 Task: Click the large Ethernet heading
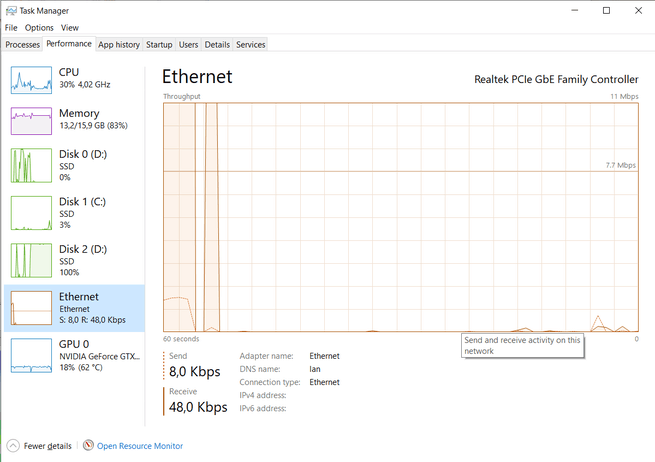tap(197, 77)
